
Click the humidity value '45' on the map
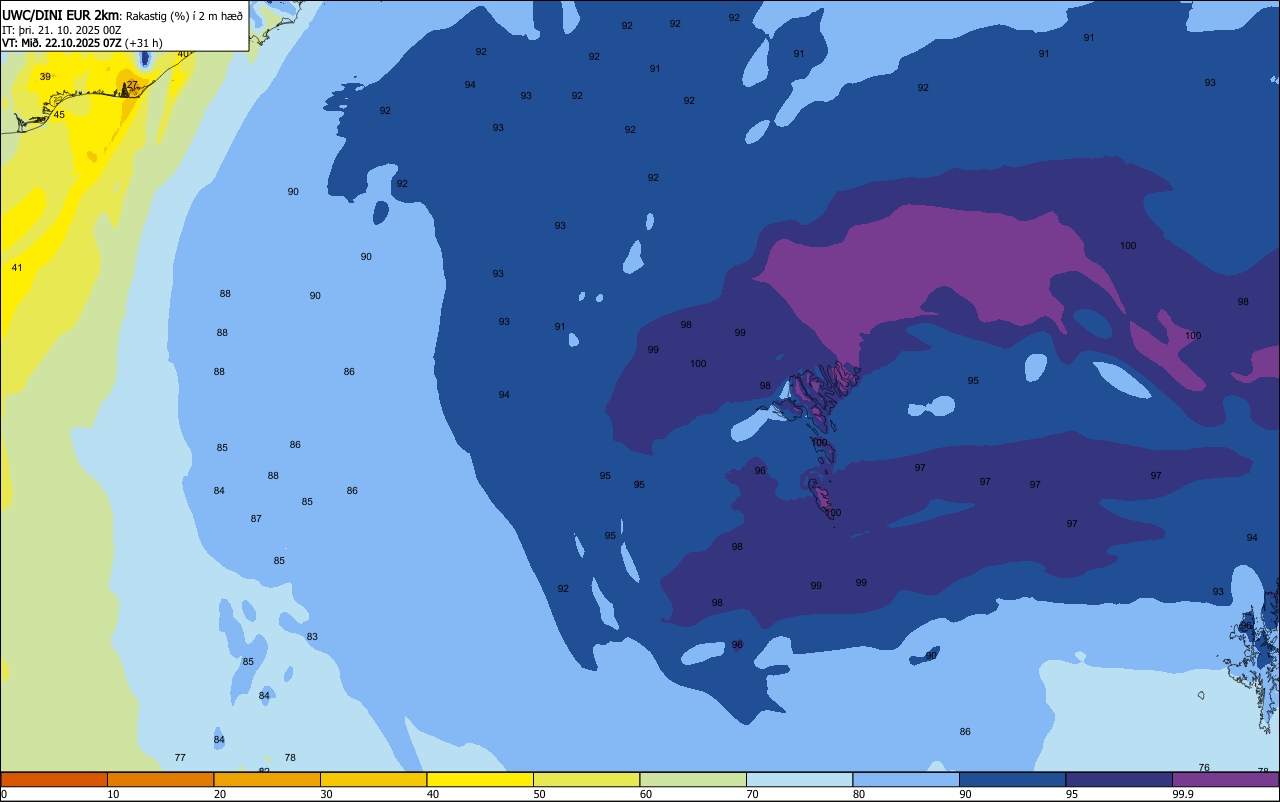59,115
